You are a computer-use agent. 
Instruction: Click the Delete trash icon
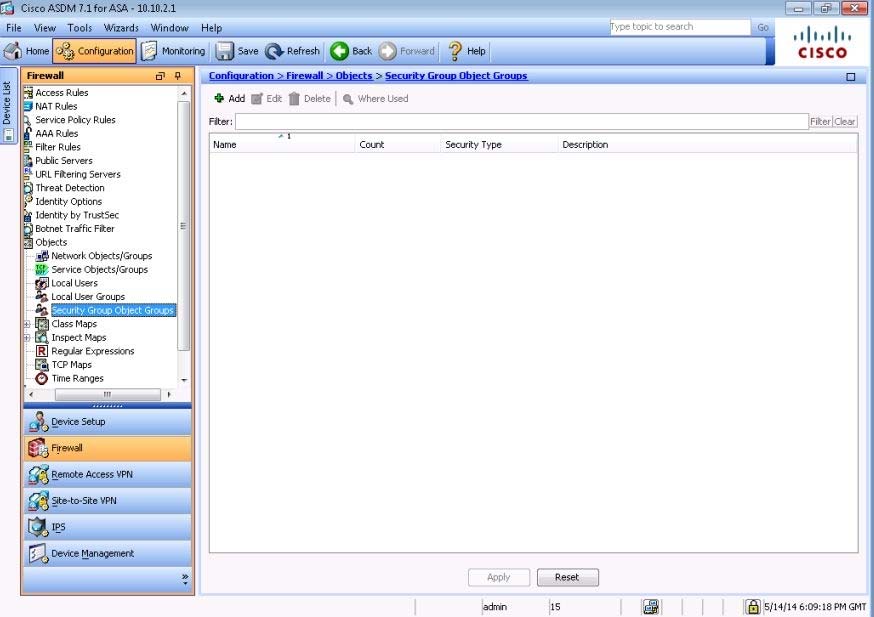click(294, 99)
